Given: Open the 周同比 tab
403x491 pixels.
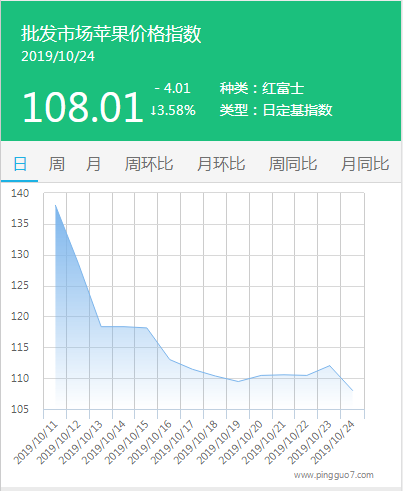Looking at the screenshot, I should 293,164.
